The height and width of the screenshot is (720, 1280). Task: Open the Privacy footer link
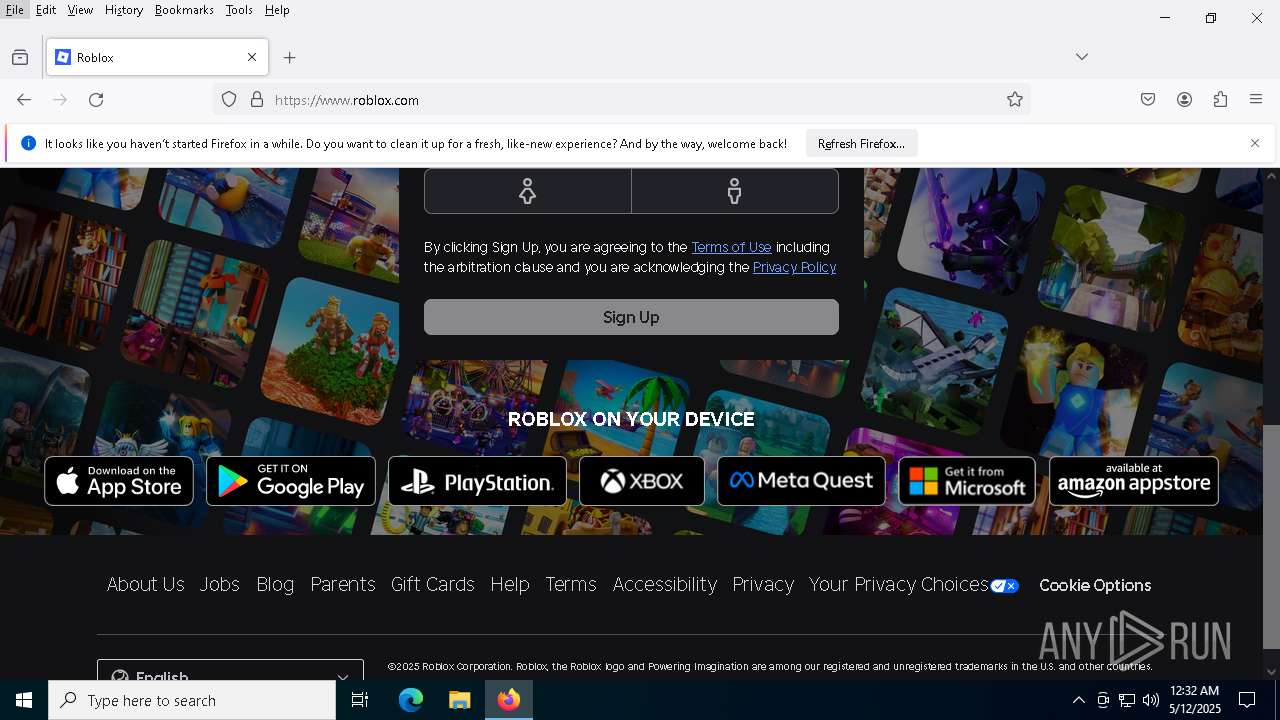click(763, 585)
